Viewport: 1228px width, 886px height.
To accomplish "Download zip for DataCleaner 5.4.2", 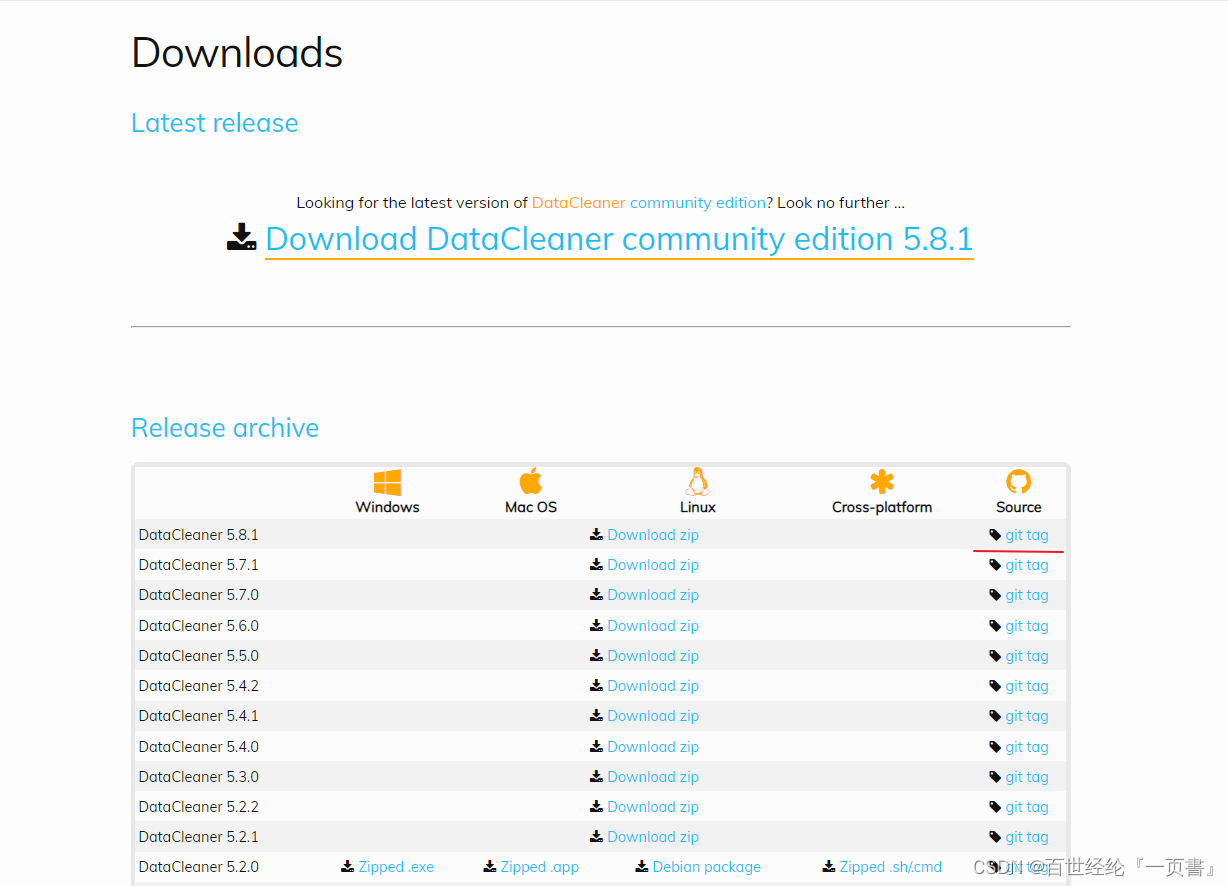I will (x=653, y=686).
